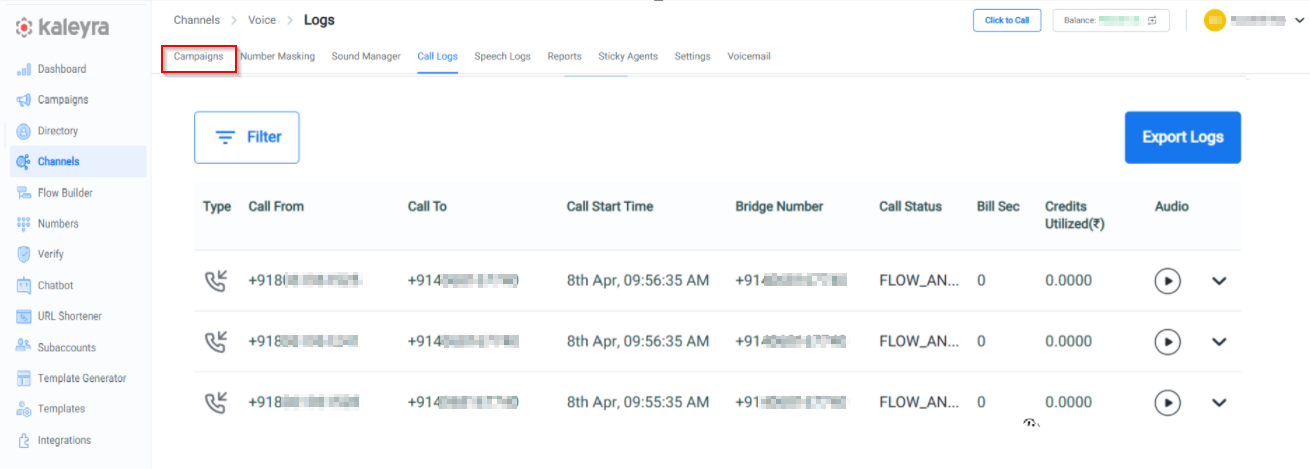Click the Credits Utilized column header
The image size is (1310, 469).
tap(1074, 215)
